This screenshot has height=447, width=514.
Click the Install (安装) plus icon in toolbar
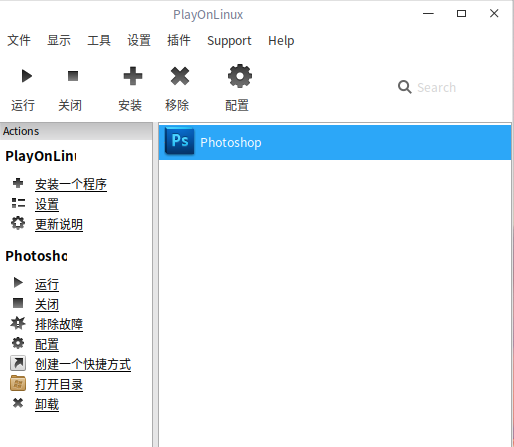tap(133, 76)
